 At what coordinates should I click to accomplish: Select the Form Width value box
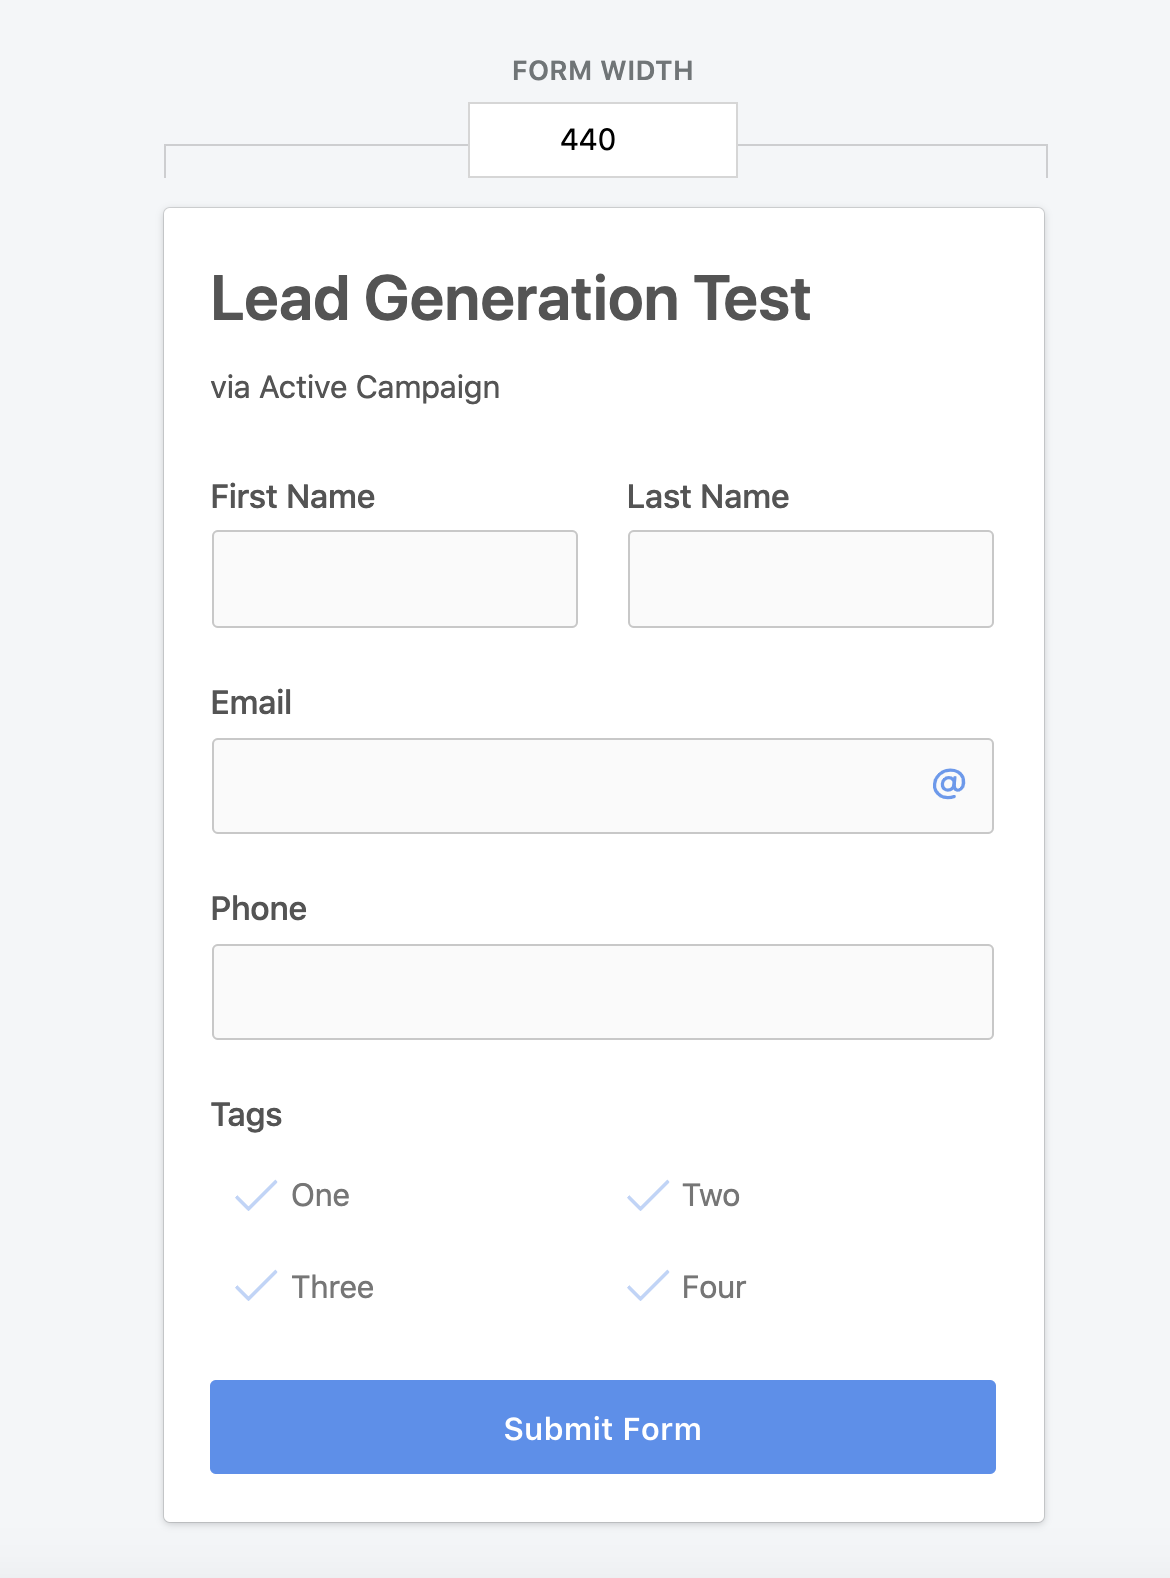point(603,140)
